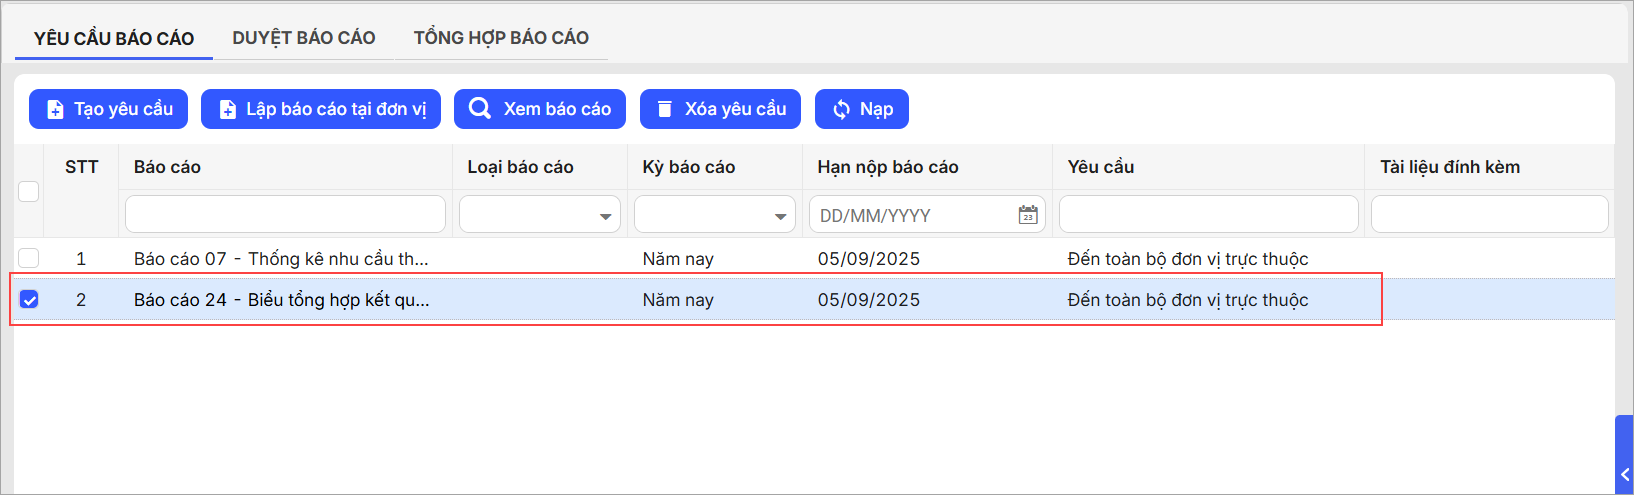Open the Loại báo cáo filter dropdown

click(540, 215)
